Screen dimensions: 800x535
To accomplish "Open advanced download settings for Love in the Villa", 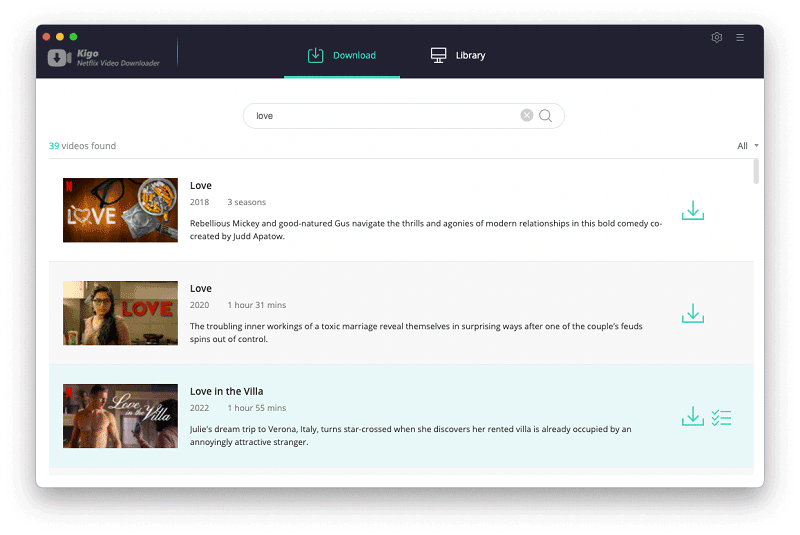I will pyautogui.click(x=721, y=417).
